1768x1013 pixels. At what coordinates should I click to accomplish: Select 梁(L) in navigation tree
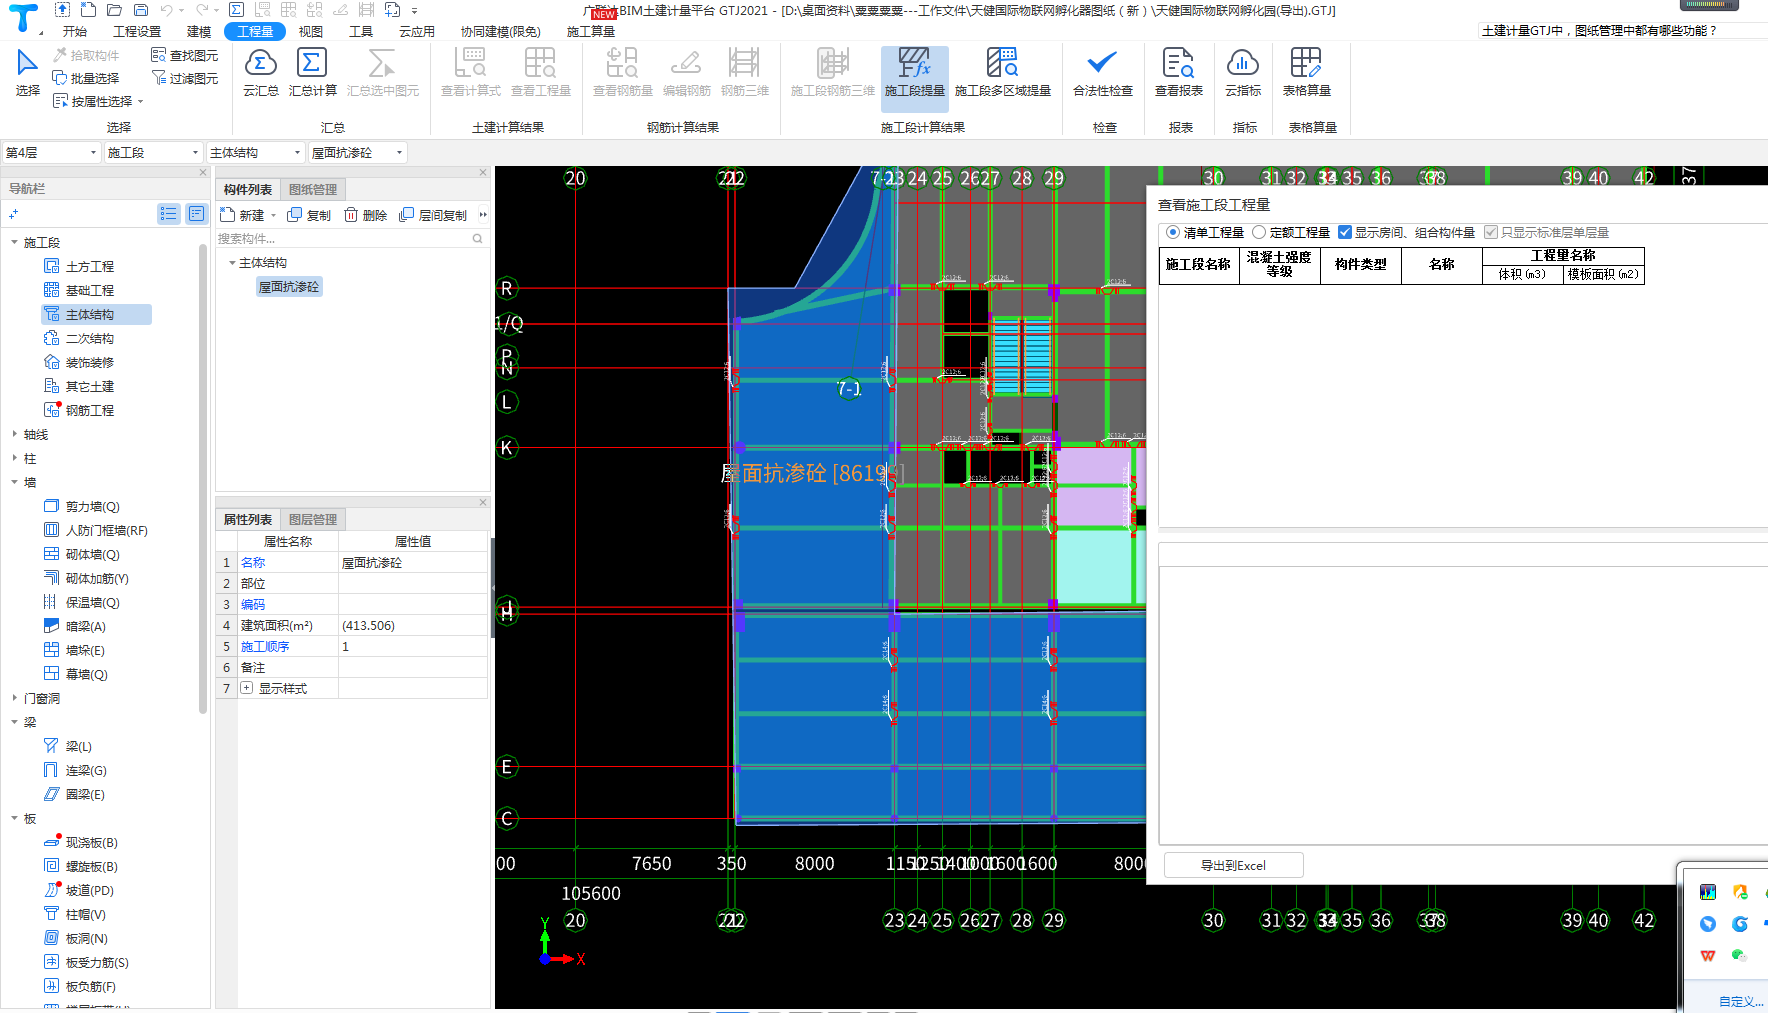click(x=68, y=746)
